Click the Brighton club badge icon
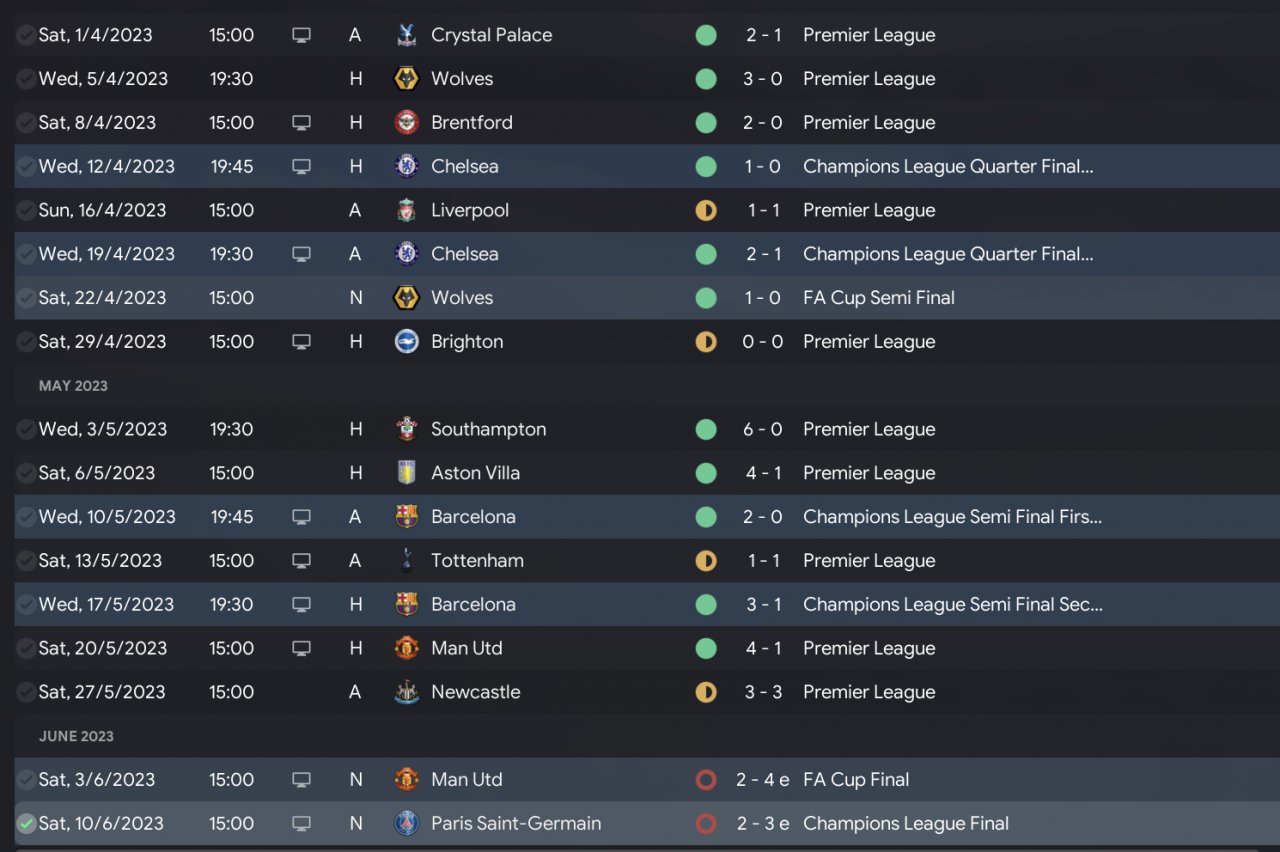1280x852 pixels. click(406, 342)
